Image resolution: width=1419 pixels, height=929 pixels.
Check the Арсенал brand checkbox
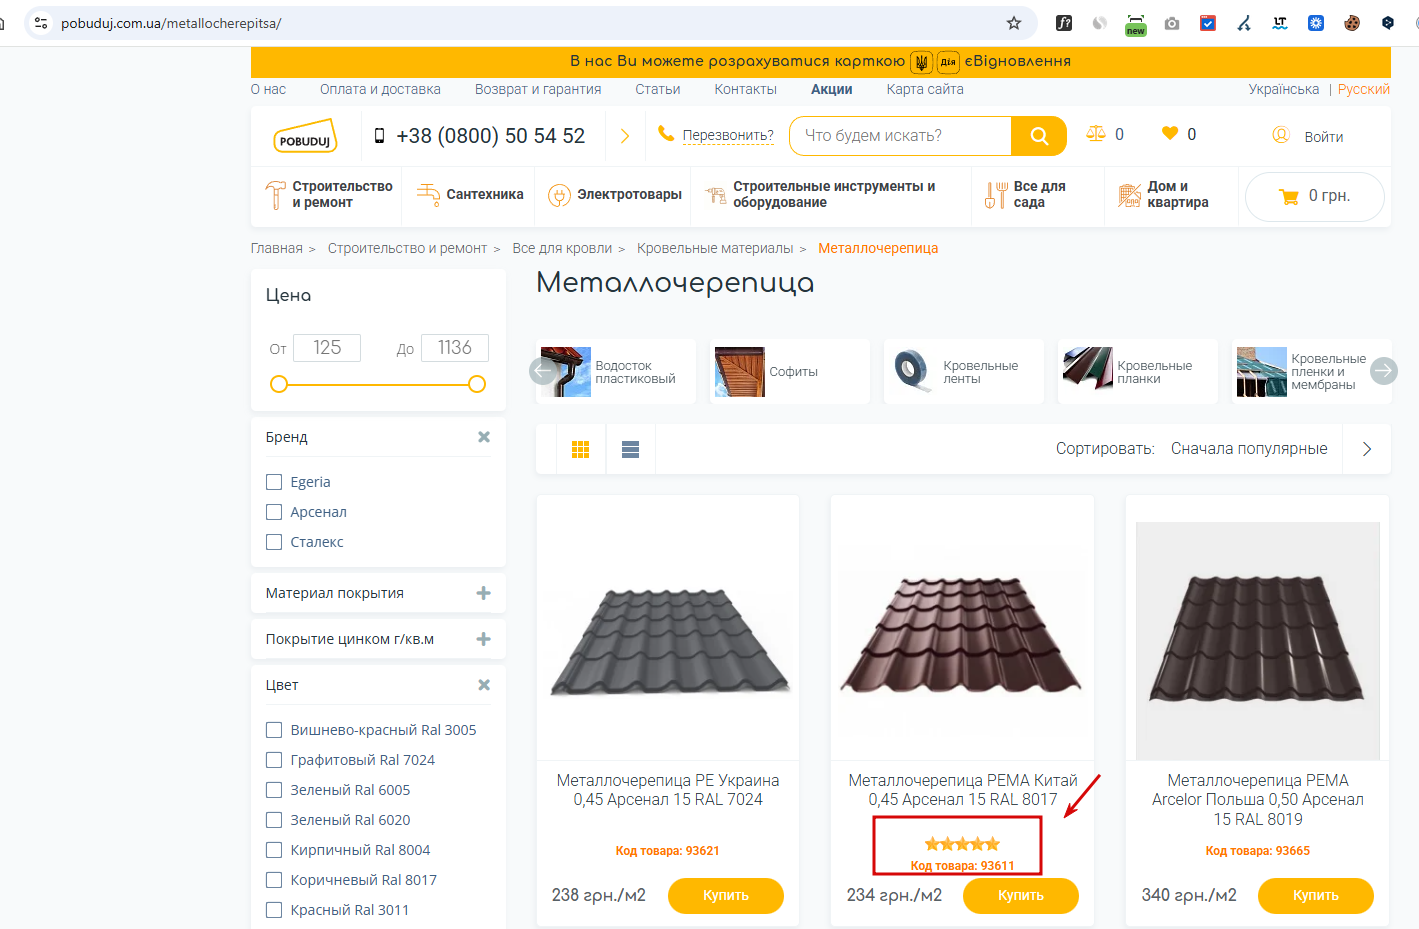pyautogui.click(x=274, y=512)
